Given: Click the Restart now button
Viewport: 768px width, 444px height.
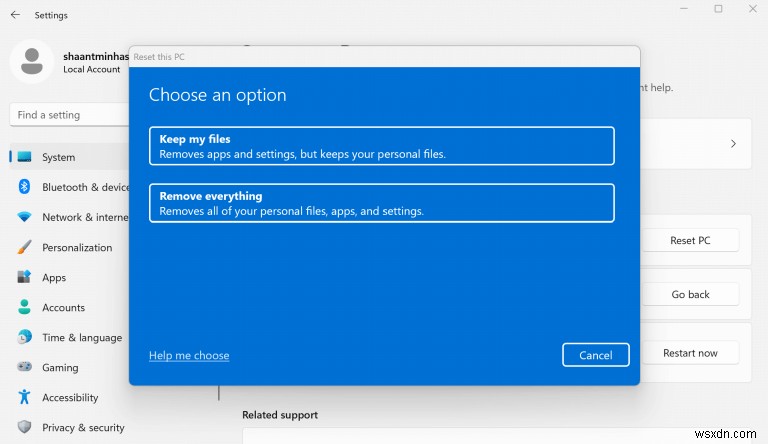Looking at the screenshot, I should pos(690,353).
